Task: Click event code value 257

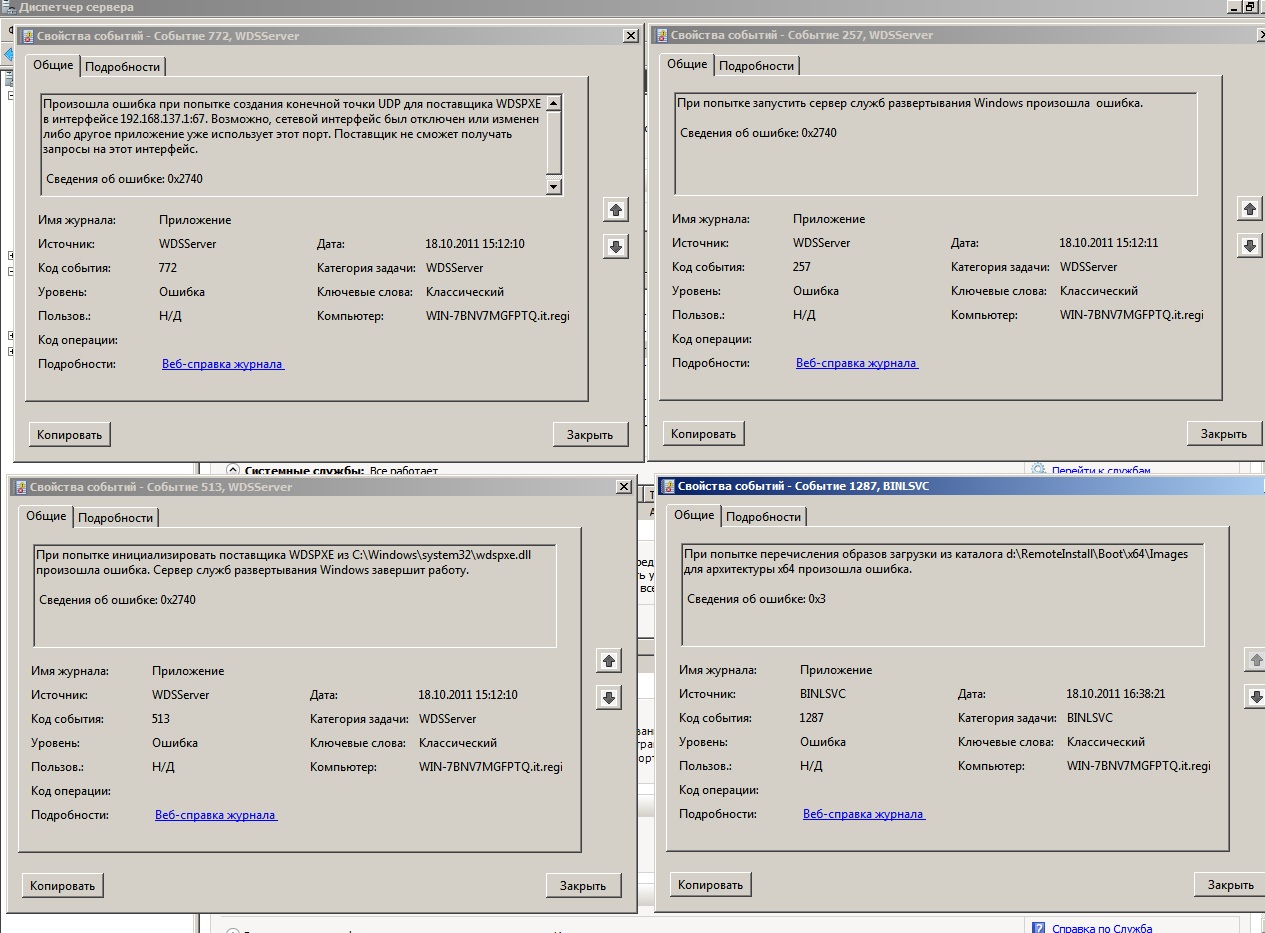Action: (802, 267)
